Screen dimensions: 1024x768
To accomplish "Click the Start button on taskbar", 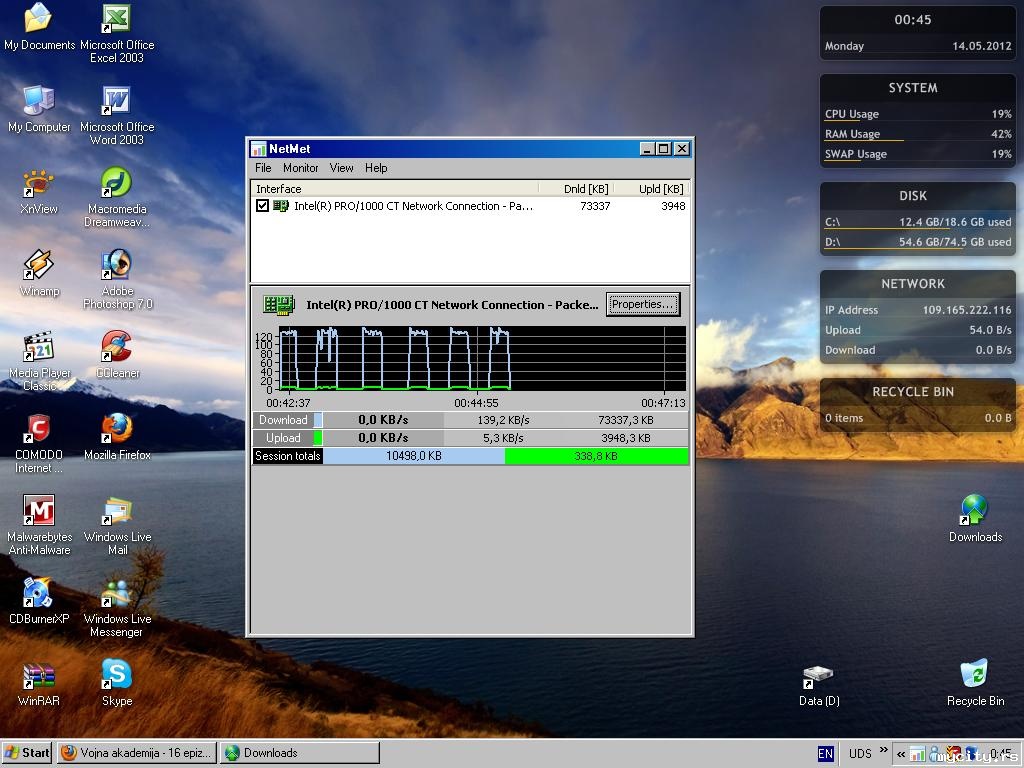I will tap(27, 753).
